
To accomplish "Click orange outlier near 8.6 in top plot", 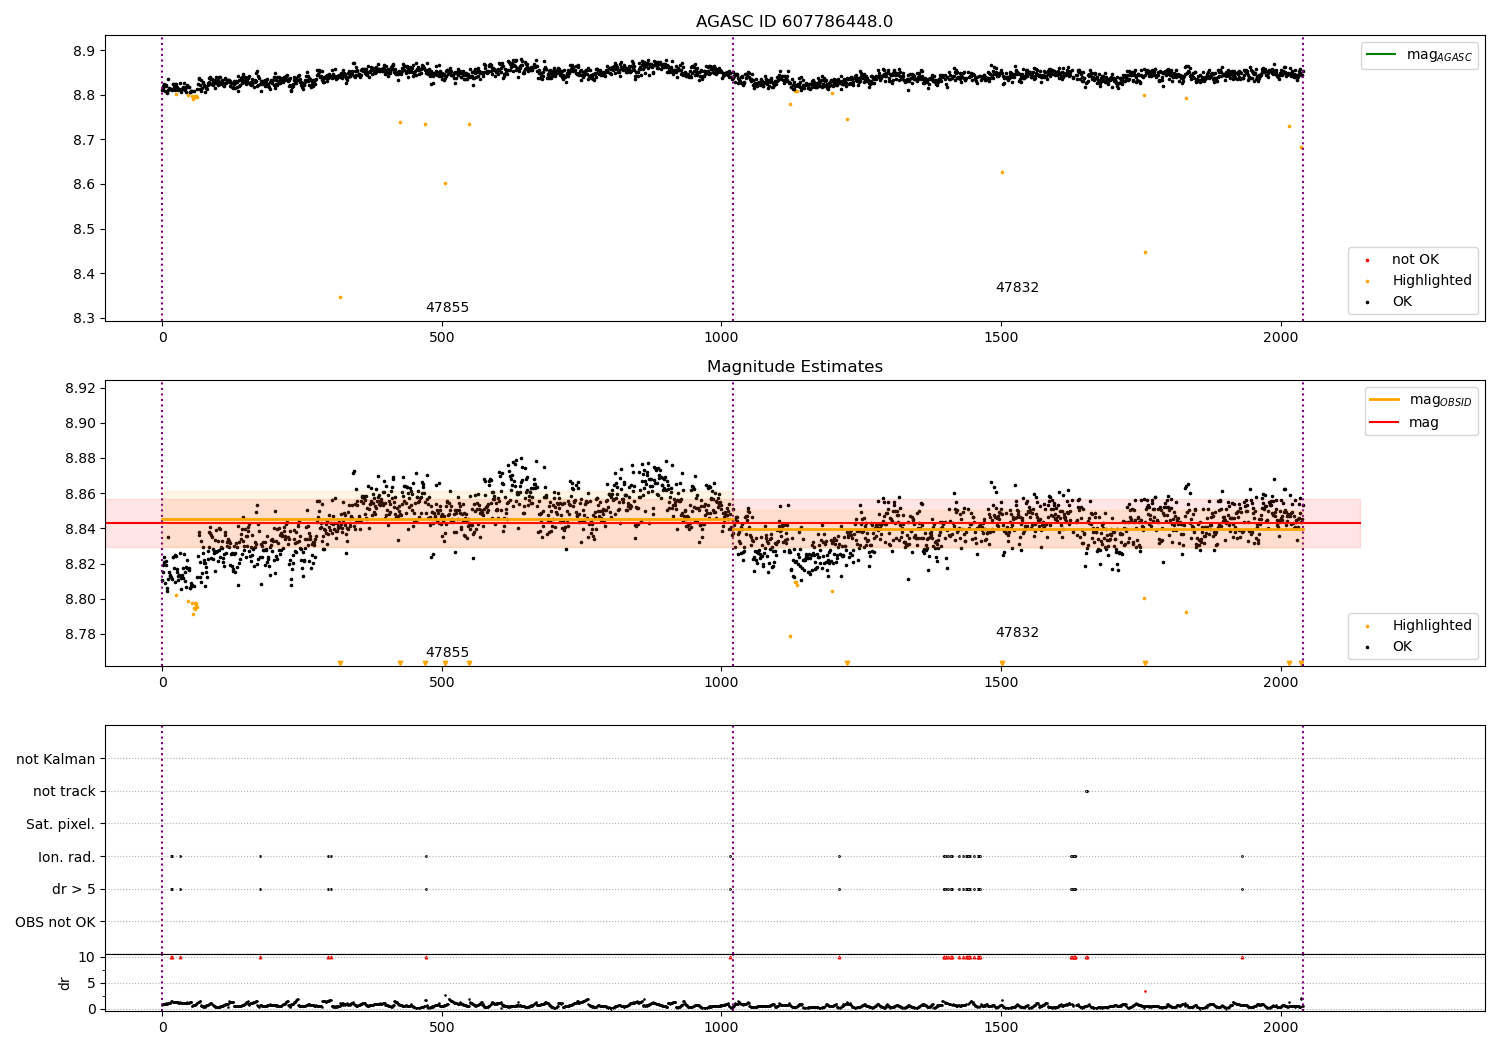I will (445, 183).
